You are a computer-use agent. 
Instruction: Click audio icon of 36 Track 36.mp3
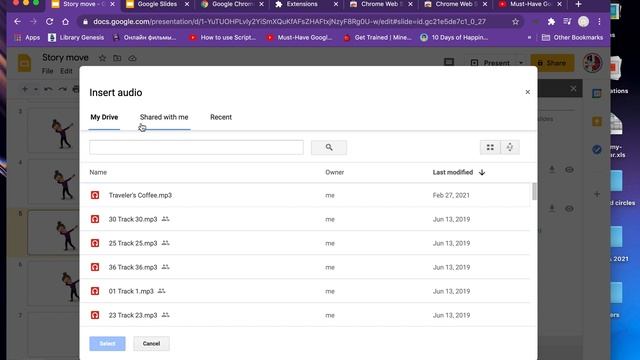(x=95, y=267)
